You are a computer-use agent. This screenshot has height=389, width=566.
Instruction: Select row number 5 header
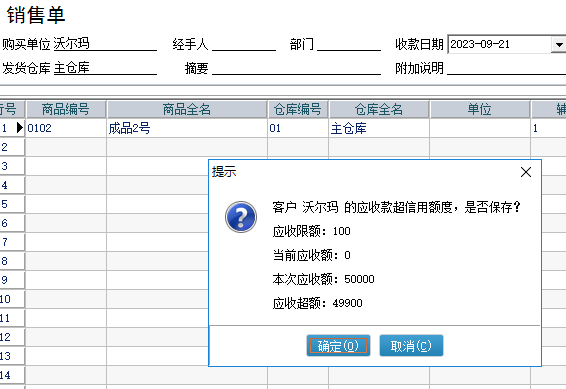tap(12, 204)
